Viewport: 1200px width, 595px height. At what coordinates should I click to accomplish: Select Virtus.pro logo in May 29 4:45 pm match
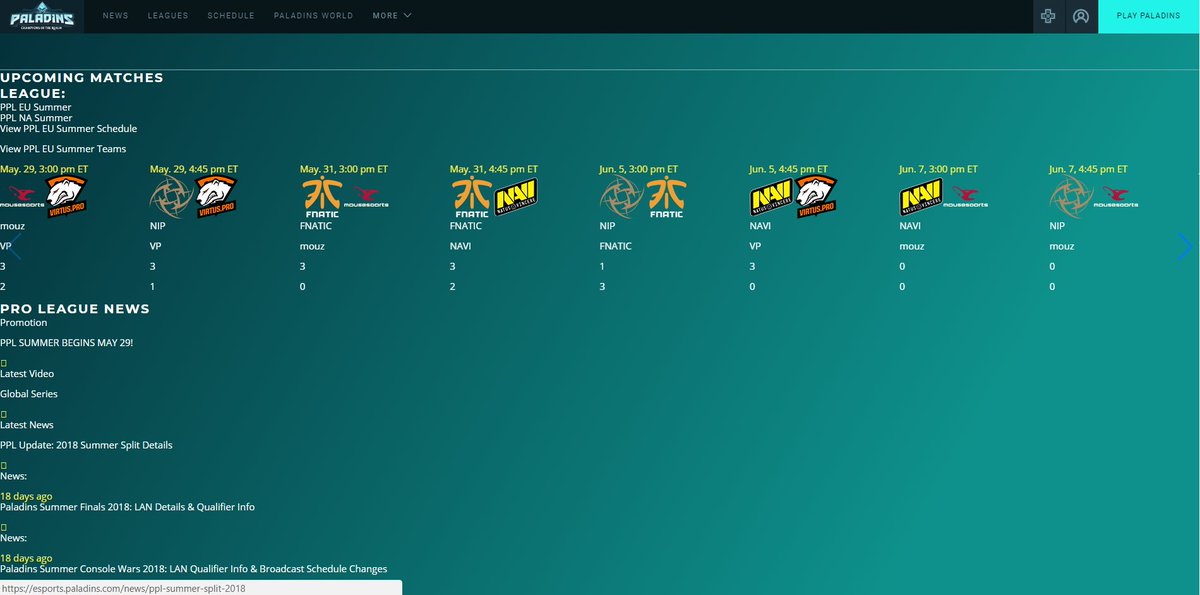[x=217, y=197]
